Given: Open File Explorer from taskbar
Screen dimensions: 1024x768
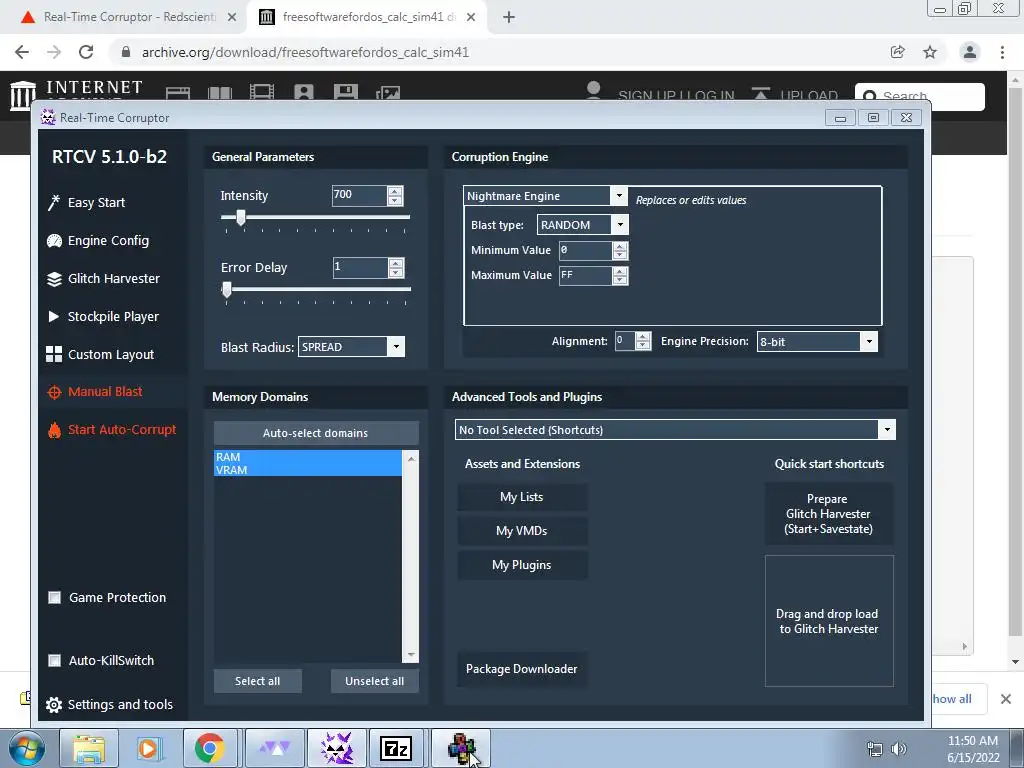Looking at the screenshot, I should (89, 748).
